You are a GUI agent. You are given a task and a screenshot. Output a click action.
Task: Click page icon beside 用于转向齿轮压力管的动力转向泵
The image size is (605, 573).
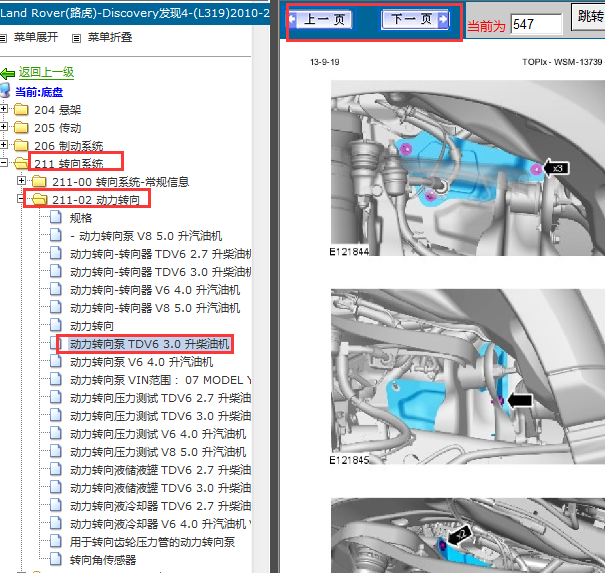point(56,541)
